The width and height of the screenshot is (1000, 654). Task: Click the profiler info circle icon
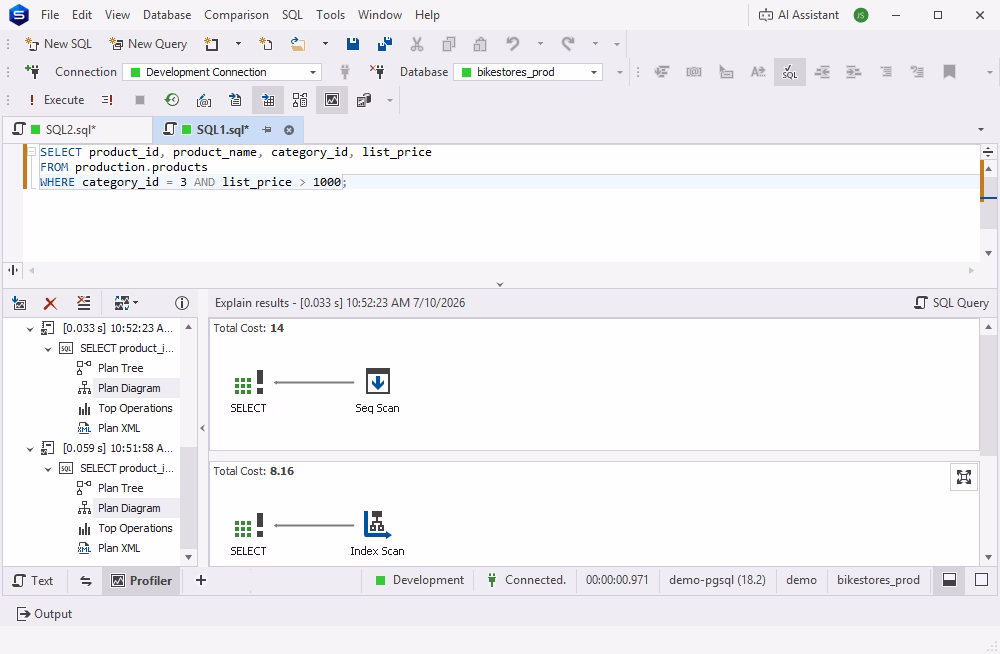point(182,303)
